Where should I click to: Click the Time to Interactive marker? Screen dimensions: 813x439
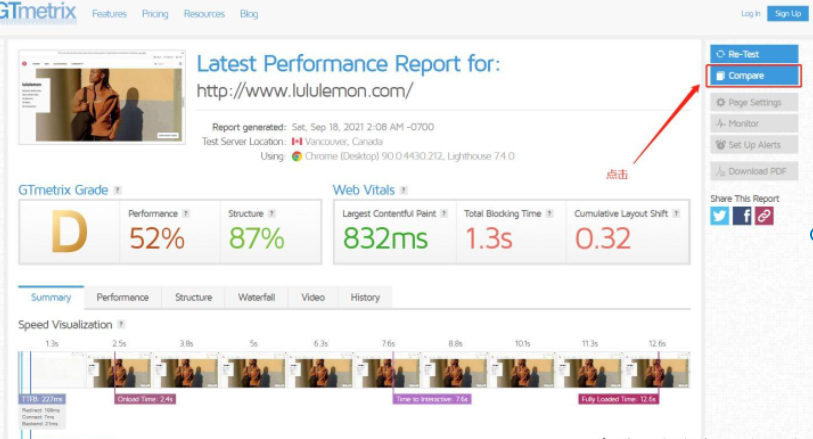point(432,399)
